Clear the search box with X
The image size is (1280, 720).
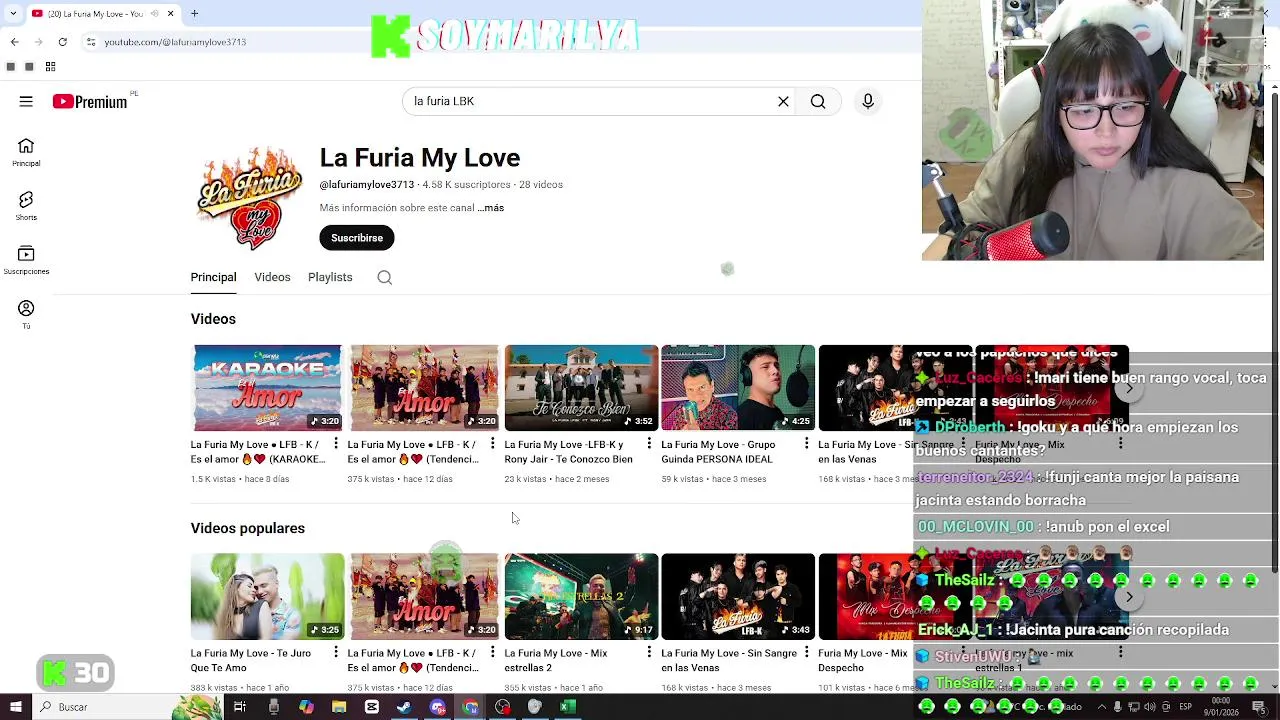click(x=783, y=101)
